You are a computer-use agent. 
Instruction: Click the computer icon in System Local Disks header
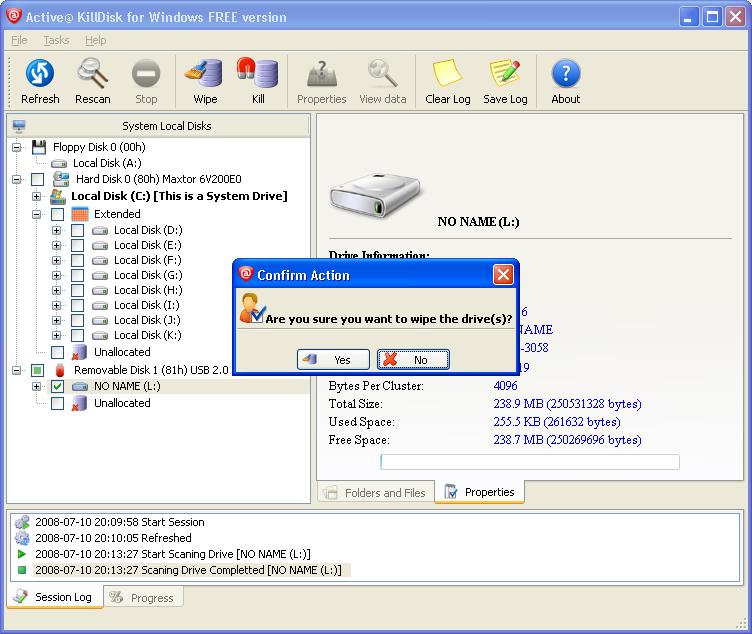19,126
